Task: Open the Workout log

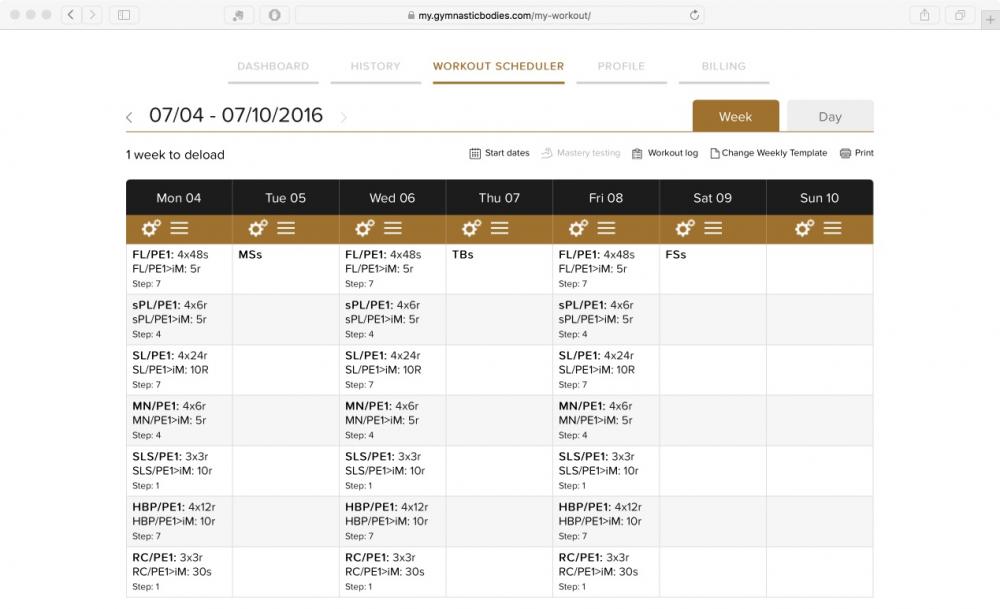Action: 665,153
